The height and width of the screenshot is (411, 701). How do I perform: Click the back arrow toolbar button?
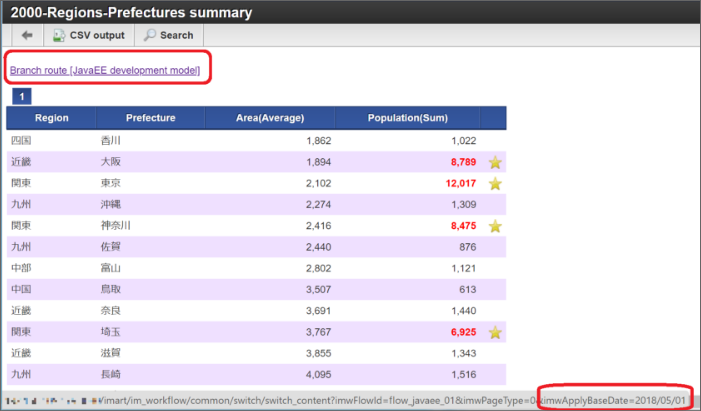point(26,35)
